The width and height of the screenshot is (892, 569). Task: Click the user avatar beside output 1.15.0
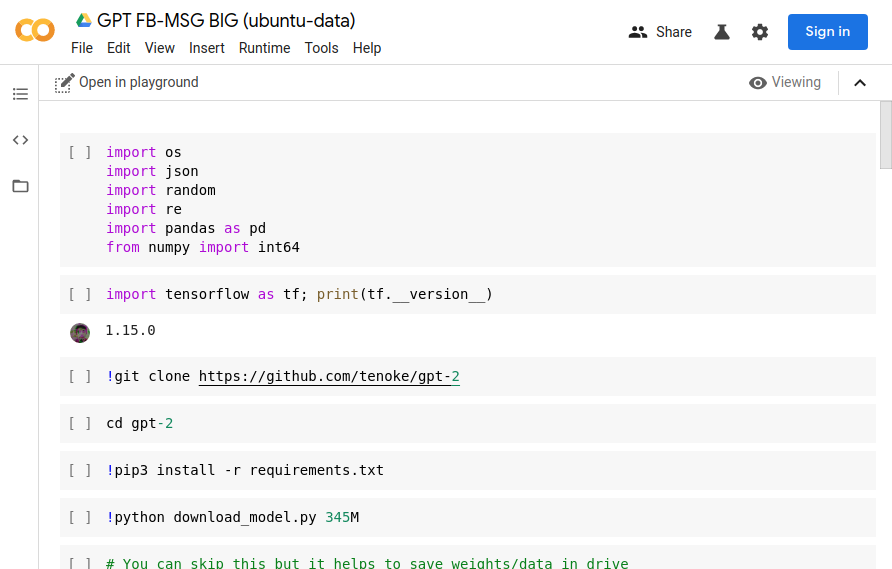point(80,332)
